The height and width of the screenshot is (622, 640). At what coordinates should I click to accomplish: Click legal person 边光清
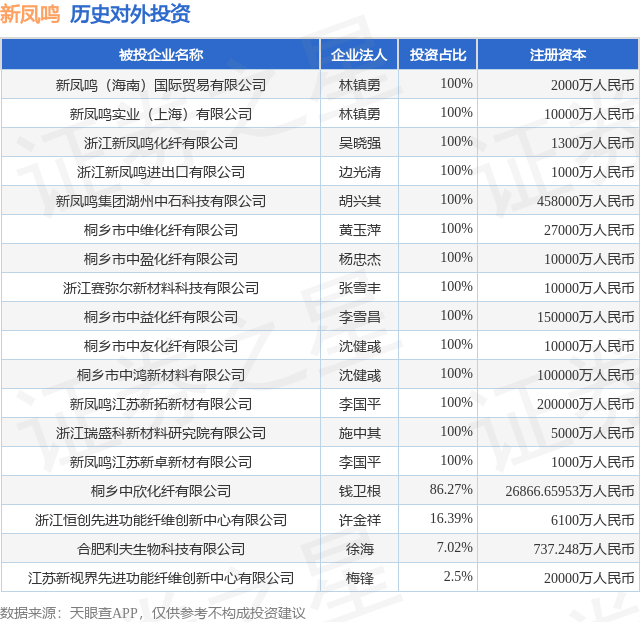pos(360,172)
